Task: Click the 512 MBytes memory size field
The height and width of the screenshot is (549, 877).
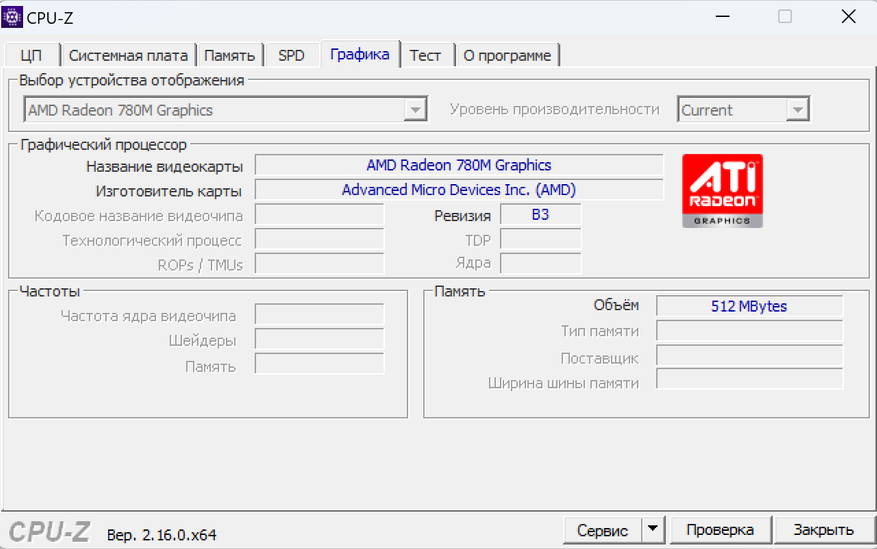Action: (749, 306)
